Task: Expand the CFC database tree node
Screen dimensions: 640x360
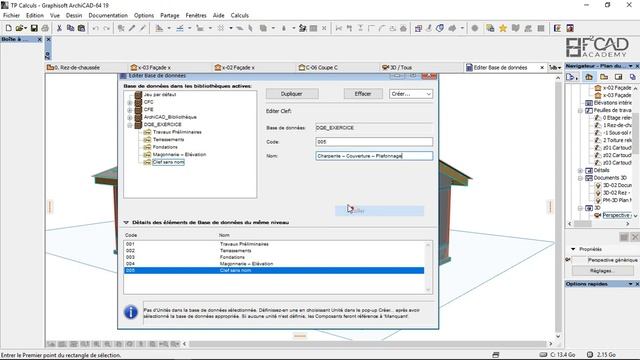Action: click(x=130, y=102)
